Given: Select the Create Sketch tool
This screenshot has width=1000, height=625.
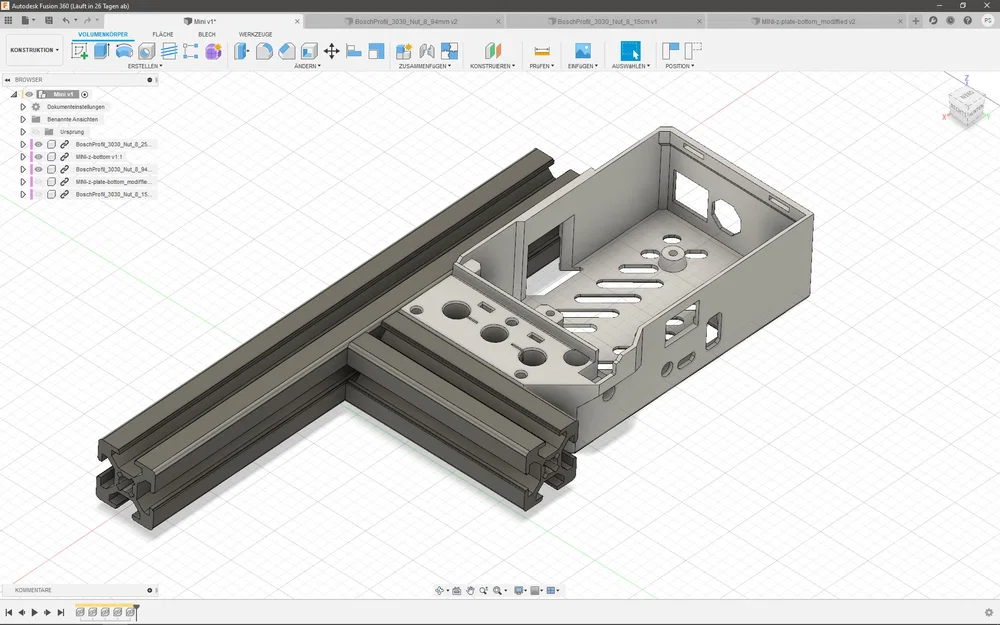Looking at the screenshot, I should click(80, 51).
